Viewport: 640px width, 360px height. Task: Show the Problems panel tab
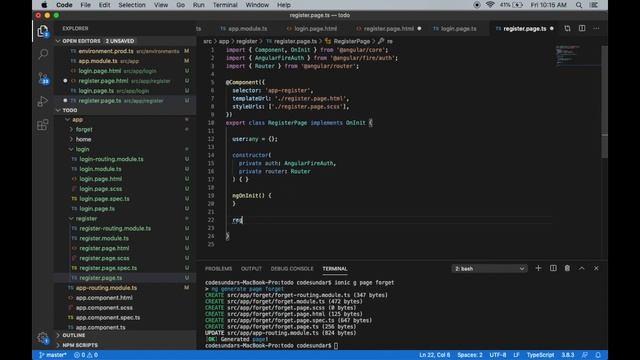218,269
